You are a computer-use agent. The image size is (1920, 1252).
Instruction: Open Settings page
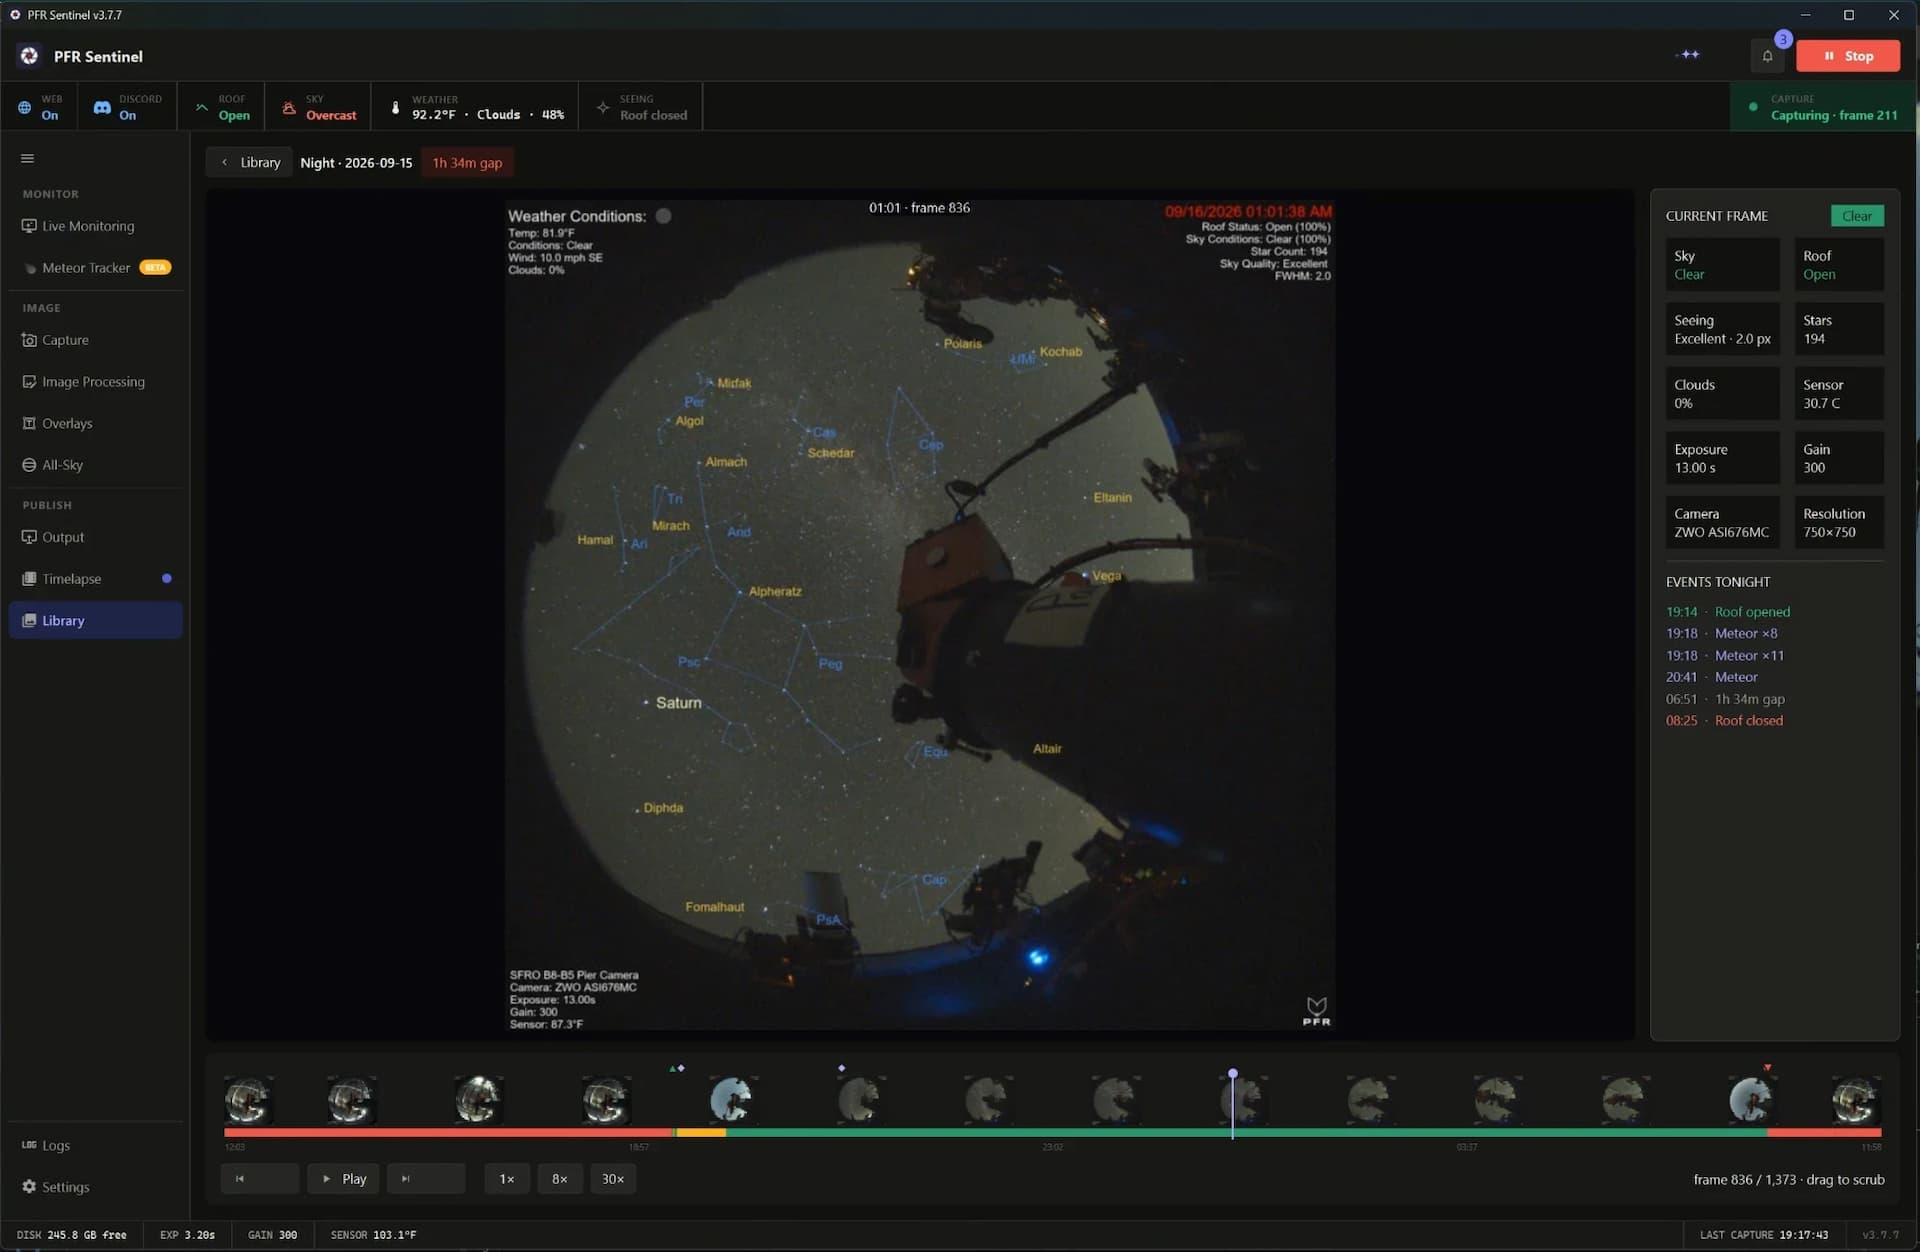click(95, 1187)
